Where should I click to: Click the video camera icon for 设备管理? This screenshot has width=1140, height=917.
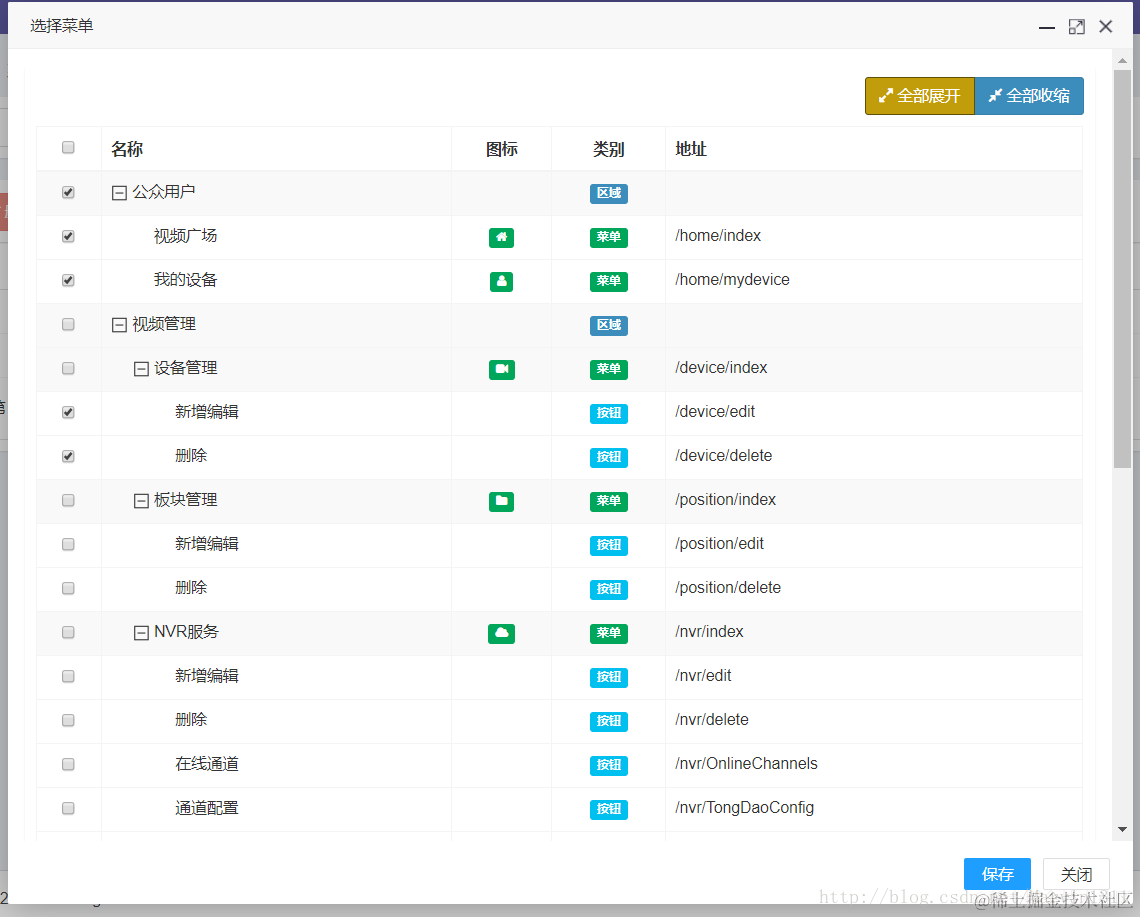click(x=501, y=369)
